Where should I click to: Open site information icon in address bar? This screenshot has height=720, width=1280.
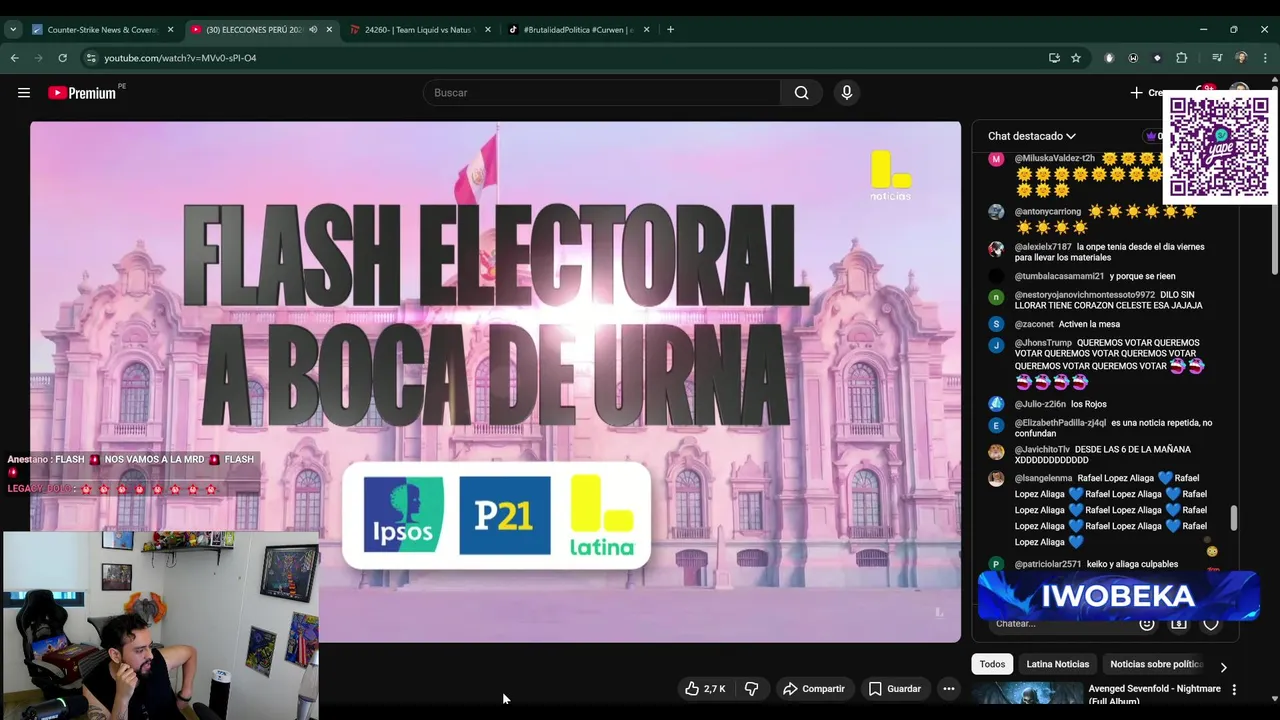coord(90,58)
